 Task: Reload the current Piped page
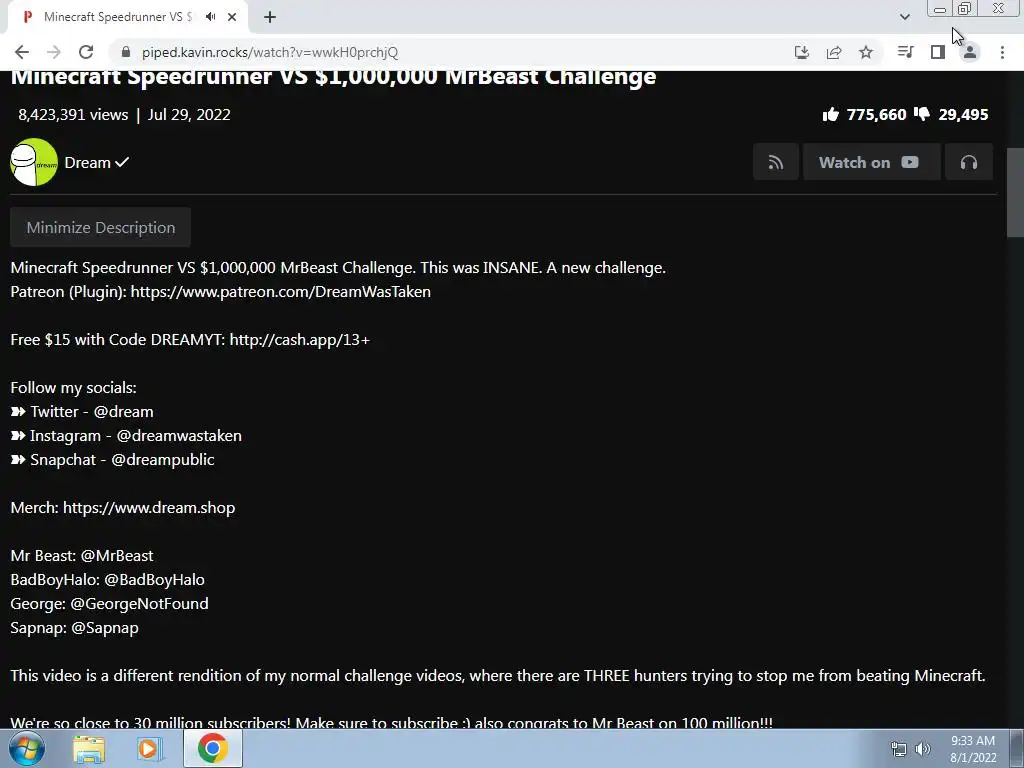[x=86, y=52]
